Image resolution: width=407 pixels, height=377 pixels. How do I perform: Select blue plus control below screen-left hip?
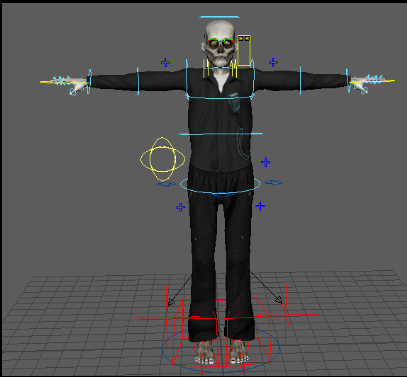(x=180, y=207)
